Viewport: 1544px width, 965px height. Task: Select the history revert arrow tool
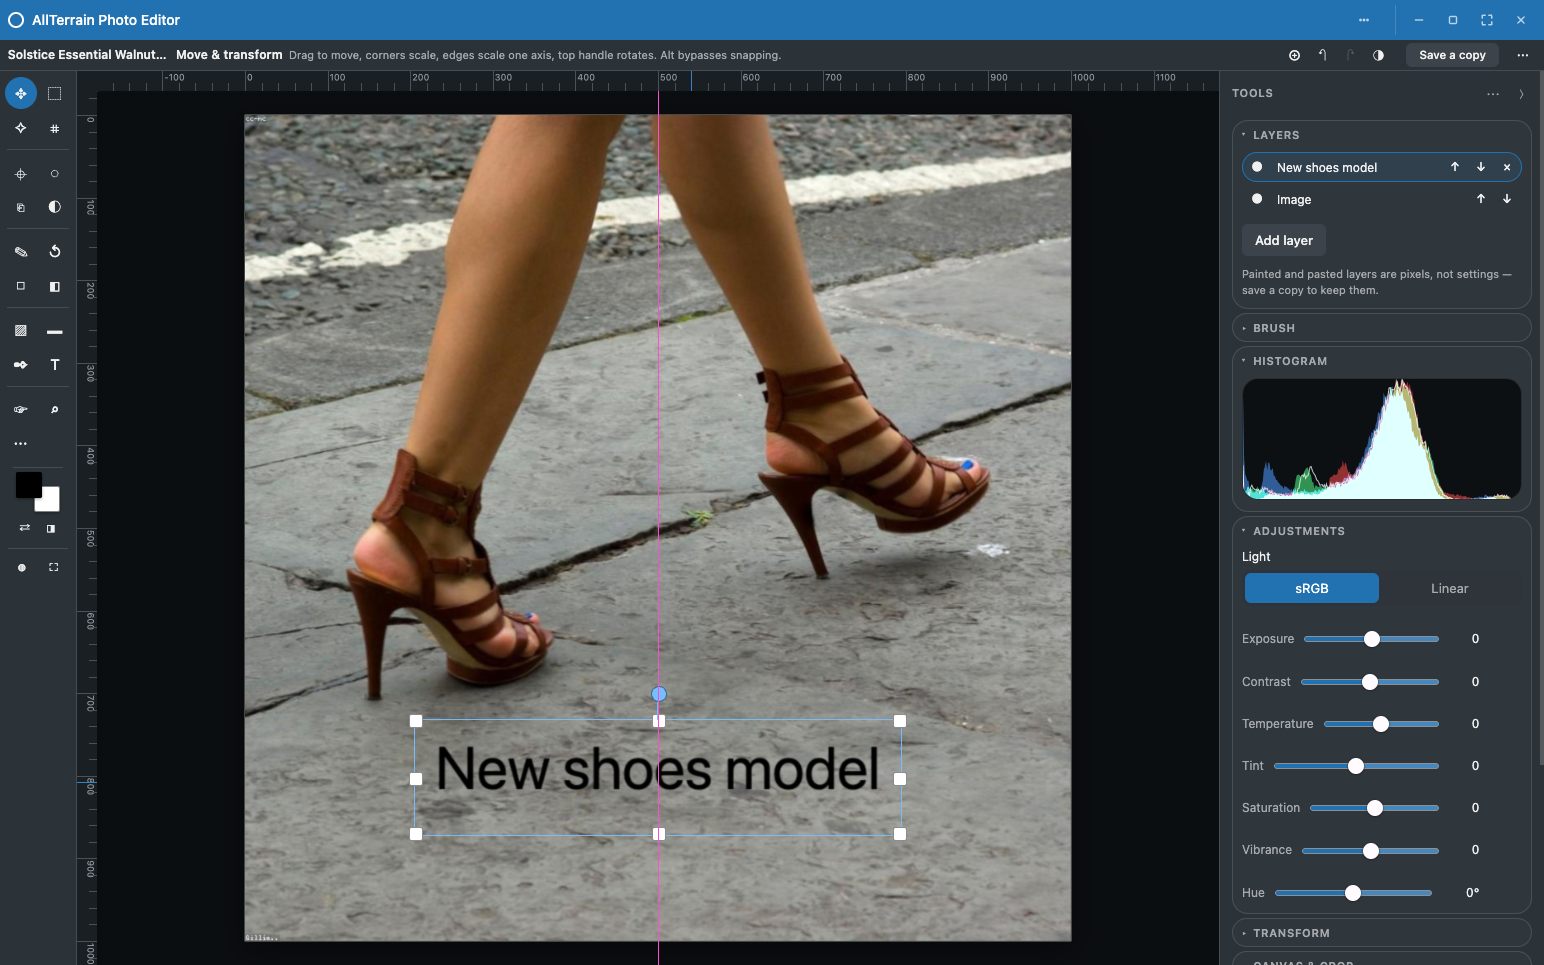pos(55,252)
